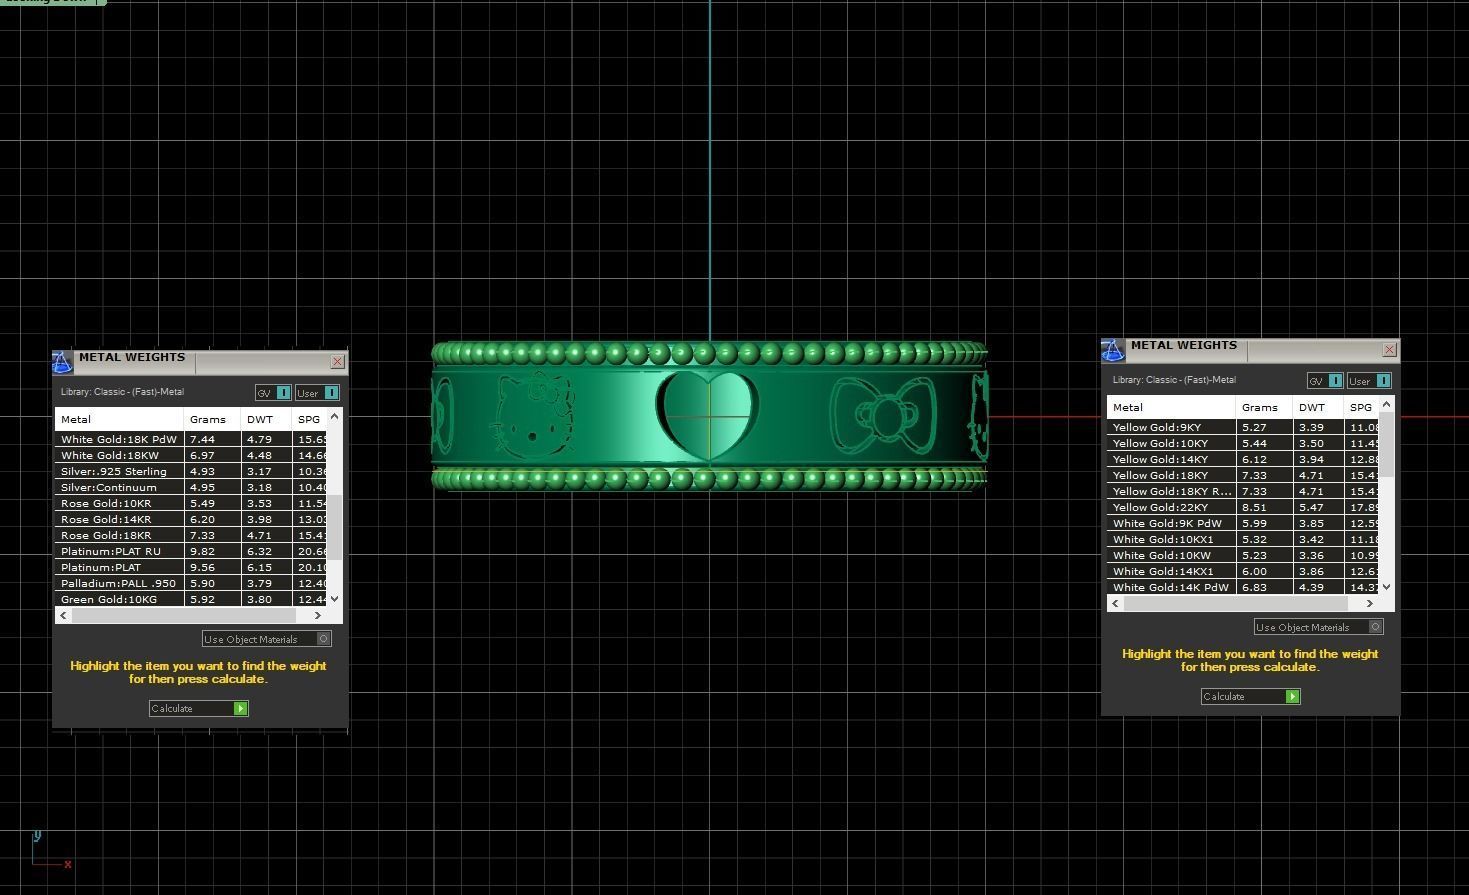Select the White Gold:9K PdW row

coord(1243,523)
